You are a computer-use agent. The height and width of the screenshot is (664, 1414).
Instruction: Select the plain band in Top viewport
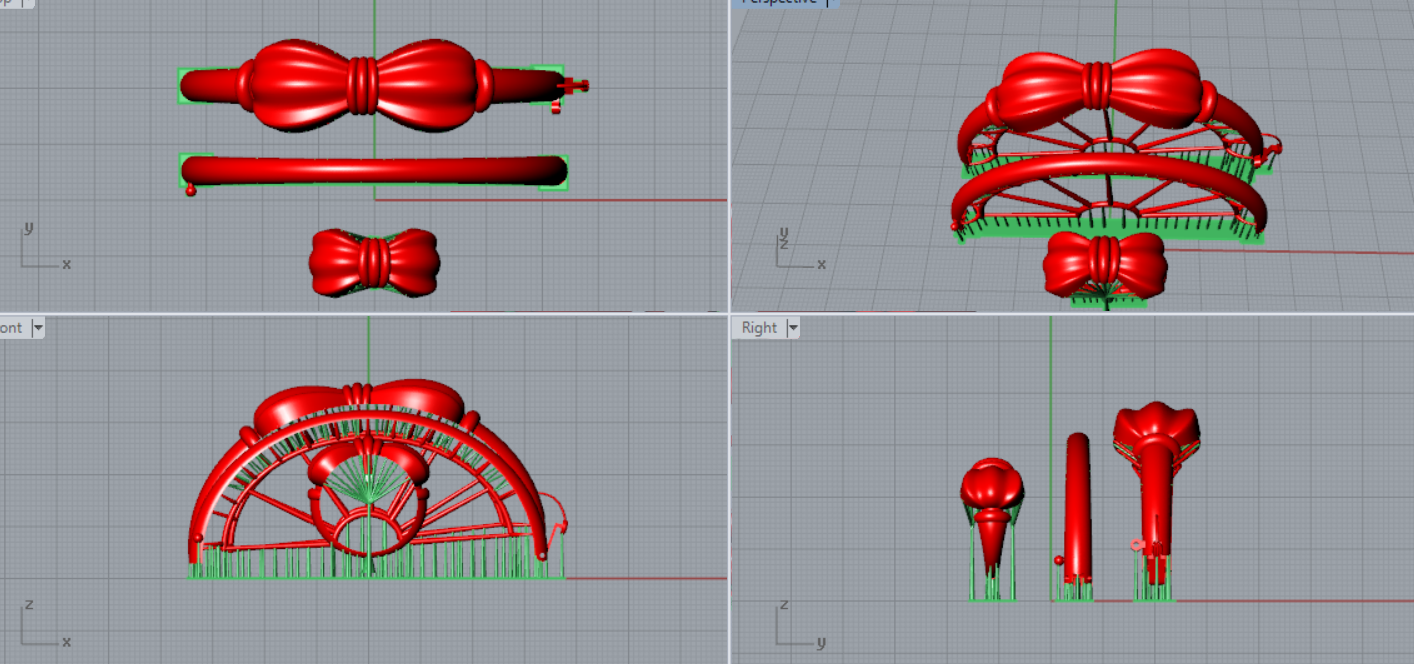tap(373, 170)
